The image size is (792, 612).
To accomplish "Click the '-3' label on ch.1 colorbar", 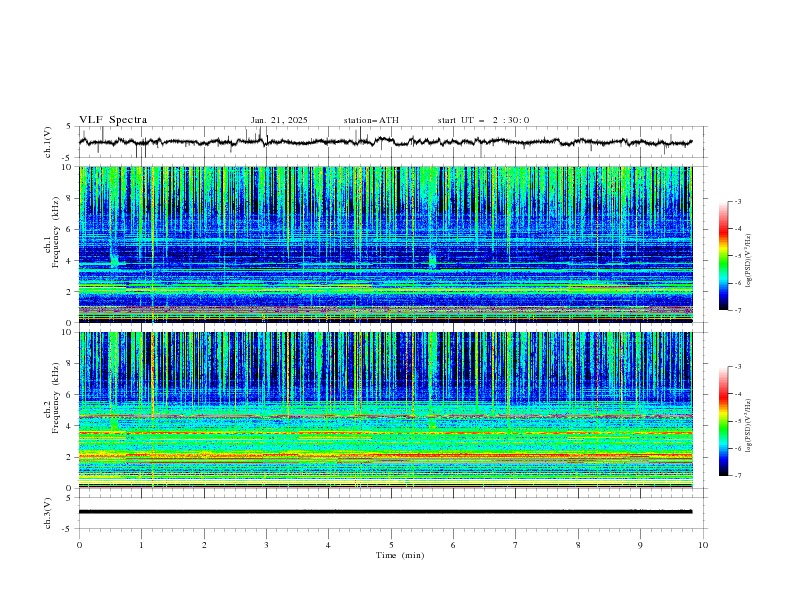I will [737, 201].
